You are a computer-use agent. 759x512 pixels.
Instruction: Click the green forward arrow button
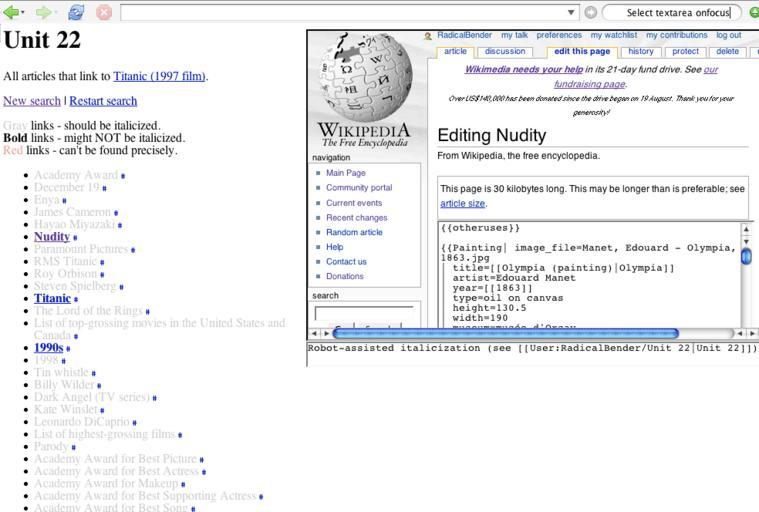point(43,13)
